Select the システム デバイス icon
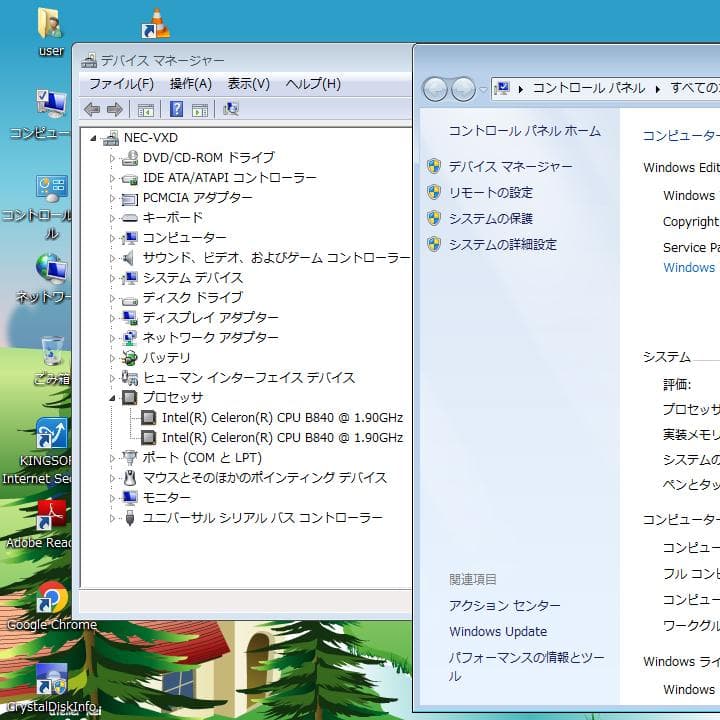The image size is (720, 720). click(129, 278)
